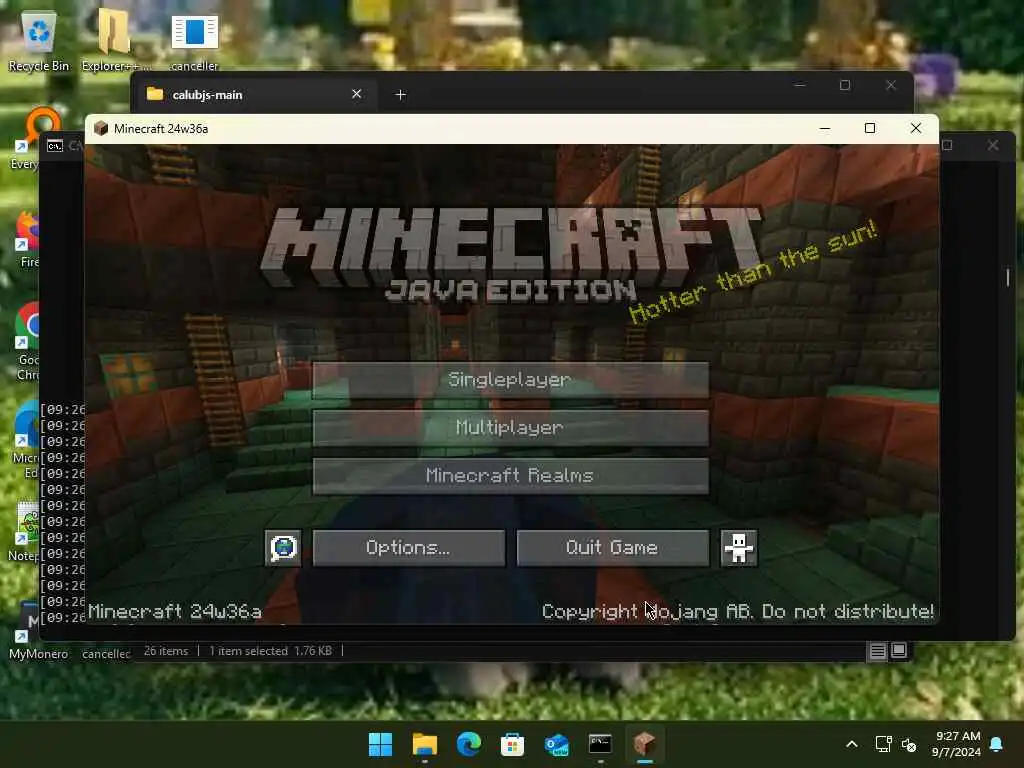The width and height of the screenshot is (1024, 768).
Task: Click the Copyright Mojang AB text
Action: (x=738, y=611)
